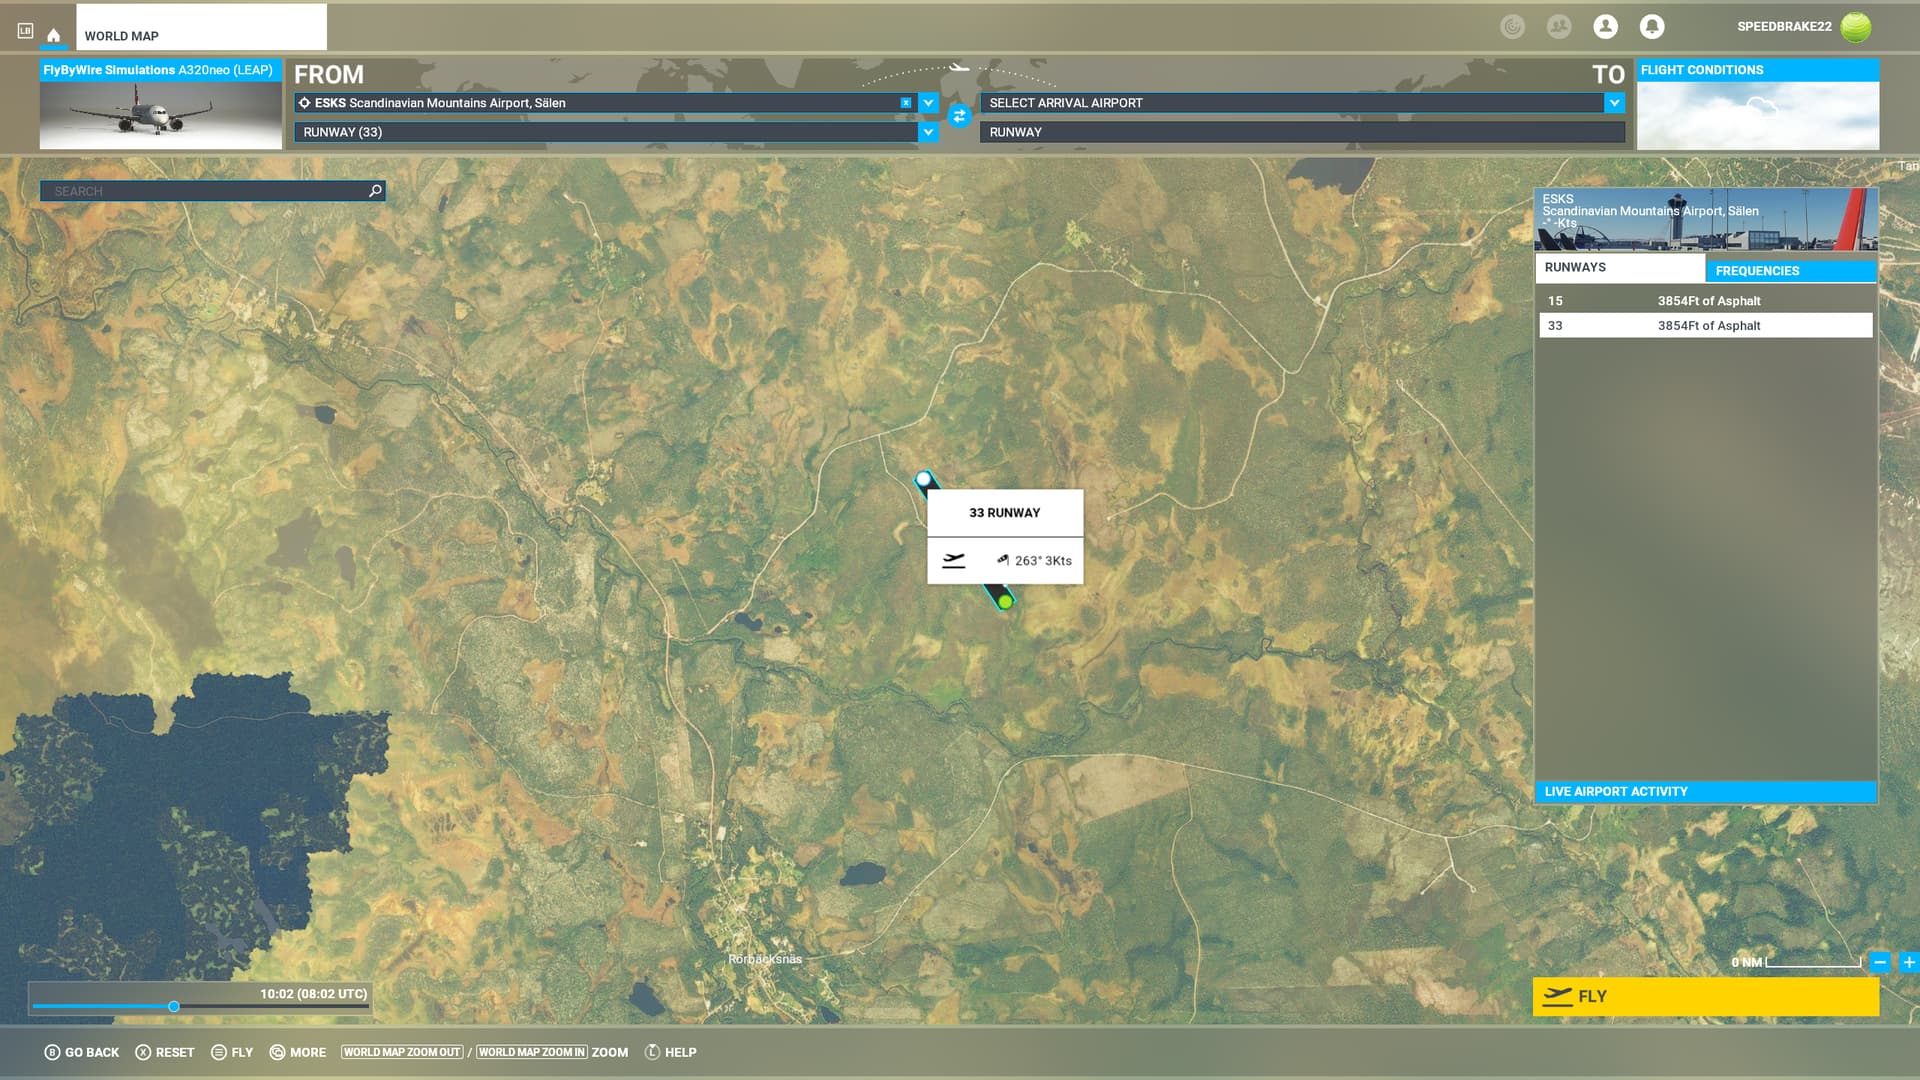The width and height of the screenshot is (1920, 1080).
Task: Click the green runway 33 start marker
Action: [1005, 602]
